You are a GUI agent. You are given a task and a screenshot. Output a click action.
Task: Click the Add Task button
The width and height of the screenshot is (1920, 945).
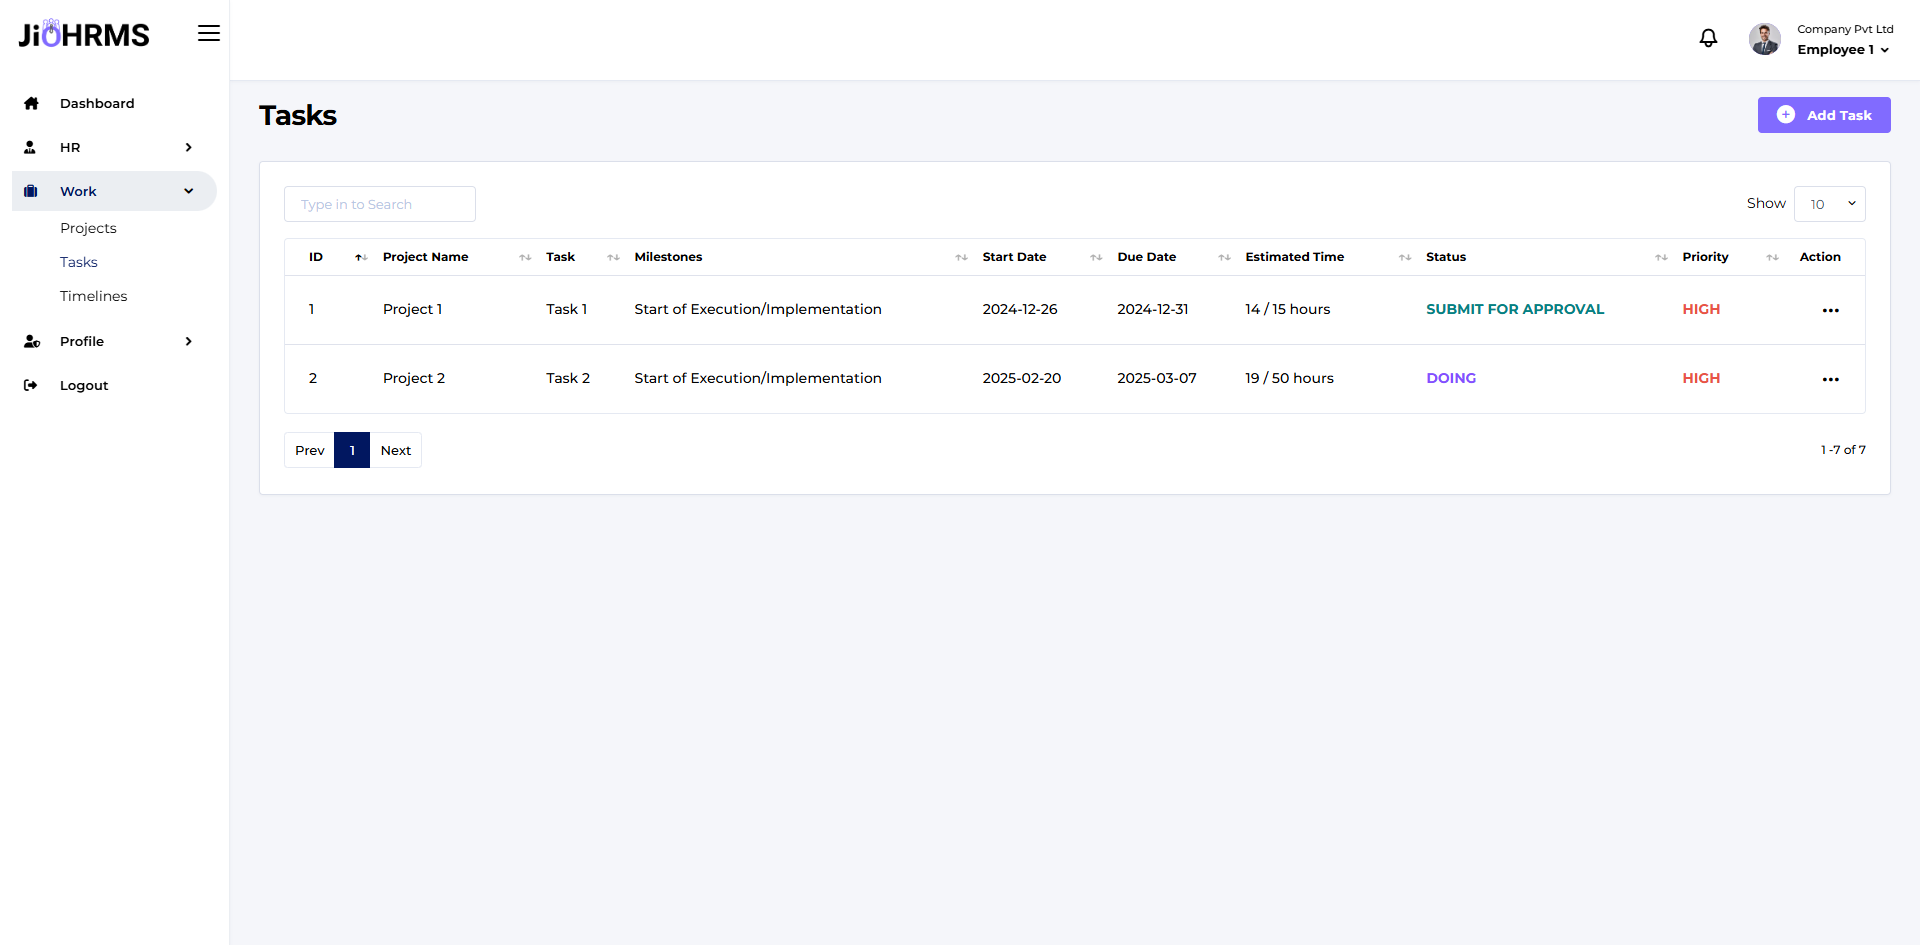tap(1823, 115)
